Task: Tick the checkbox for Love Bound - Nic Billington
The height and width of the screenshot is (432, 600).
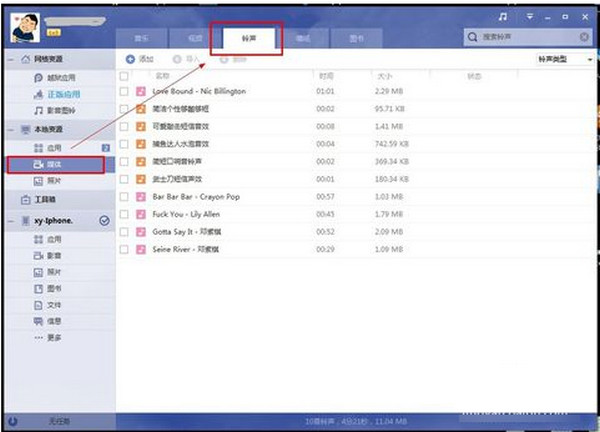Action: click(x=124, y=91)
